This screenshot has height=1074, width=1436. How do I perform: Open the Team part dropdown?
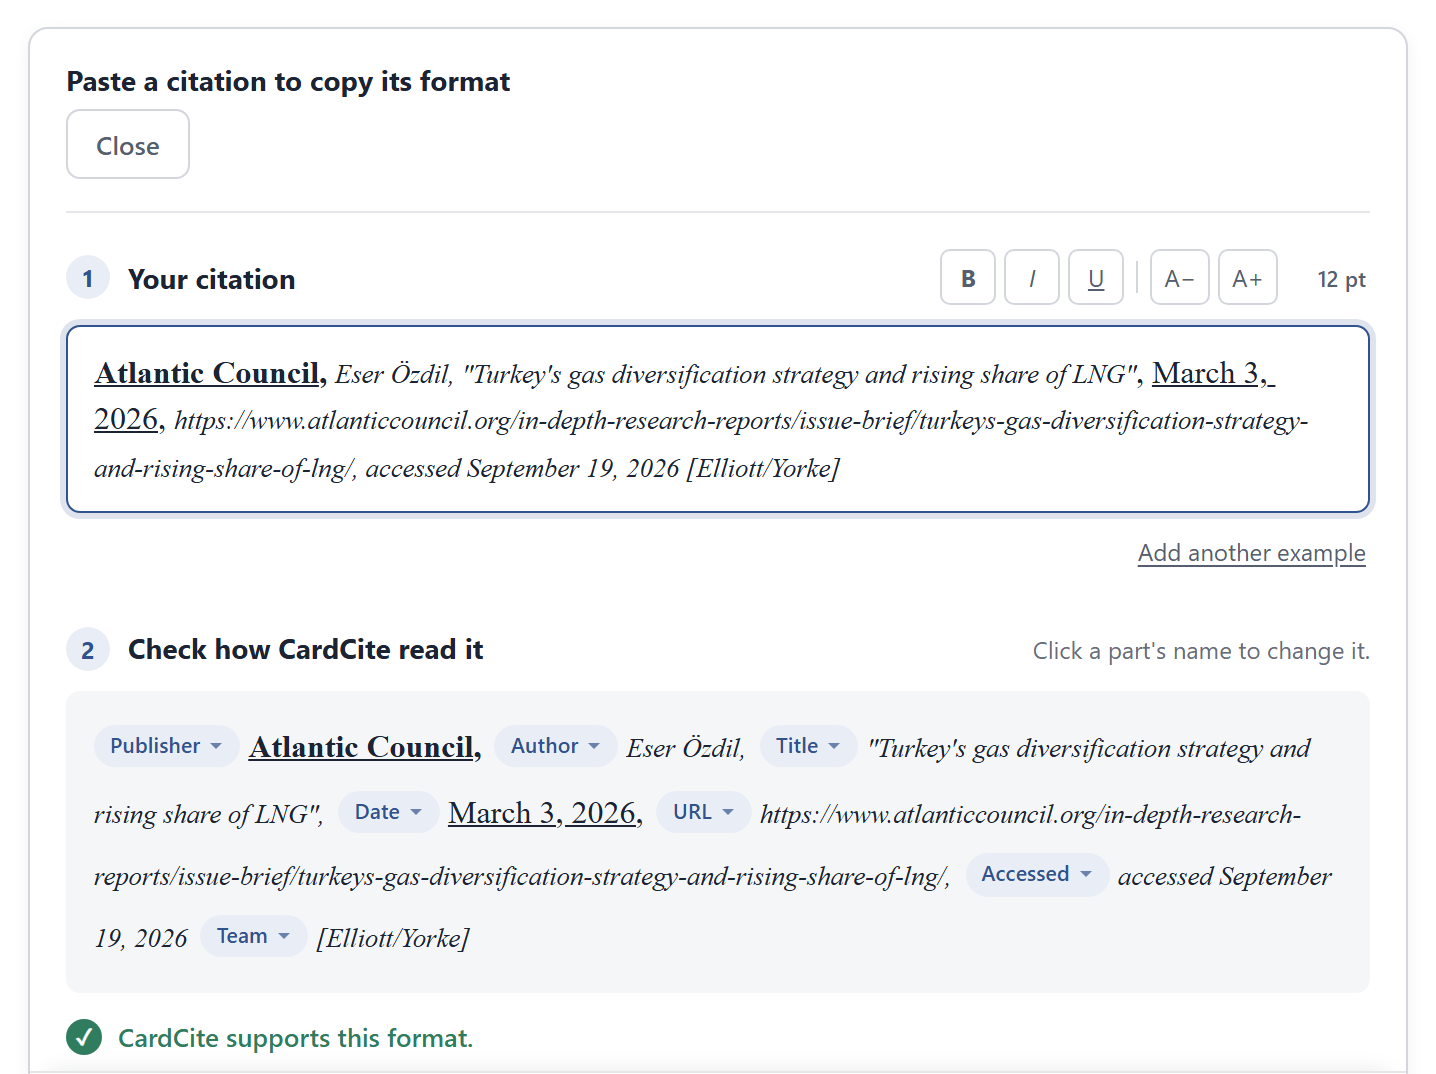point(253,936)
